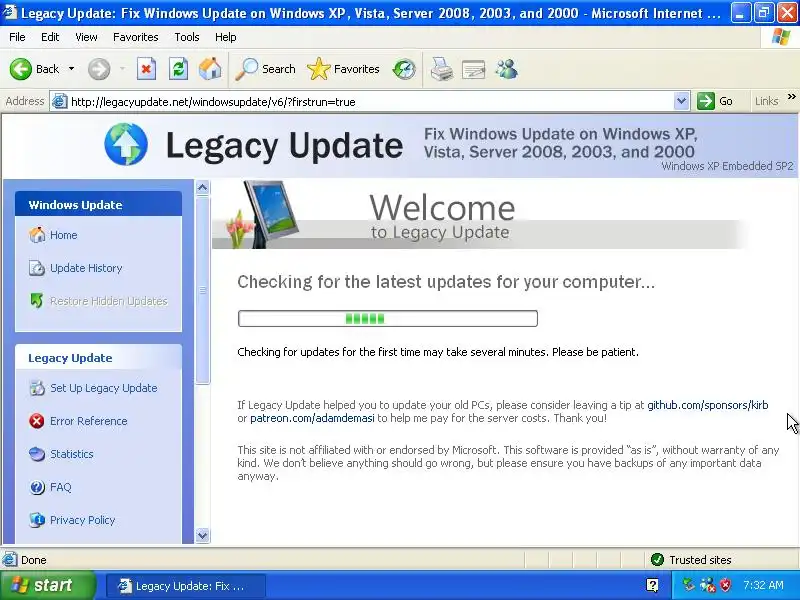
Task: Expand the Address bar dropdown arrow
Action: [x=681, y=101]
